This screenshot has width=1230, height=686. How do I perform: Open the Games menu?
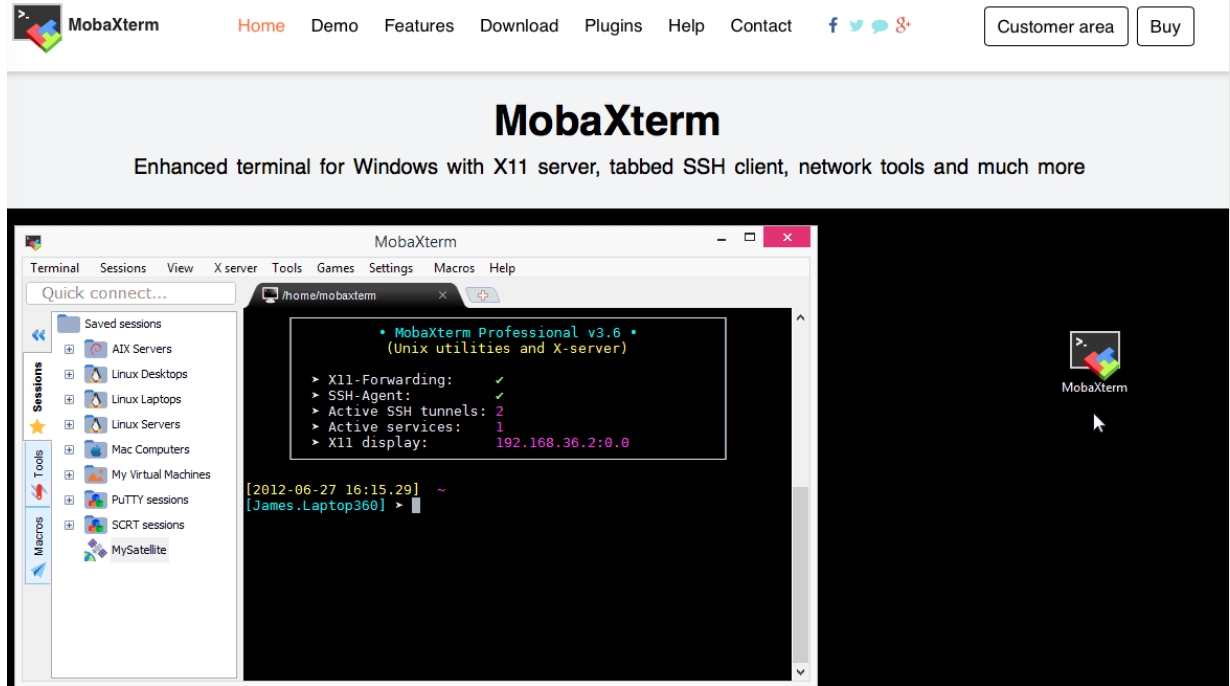(x=336, y=268)
